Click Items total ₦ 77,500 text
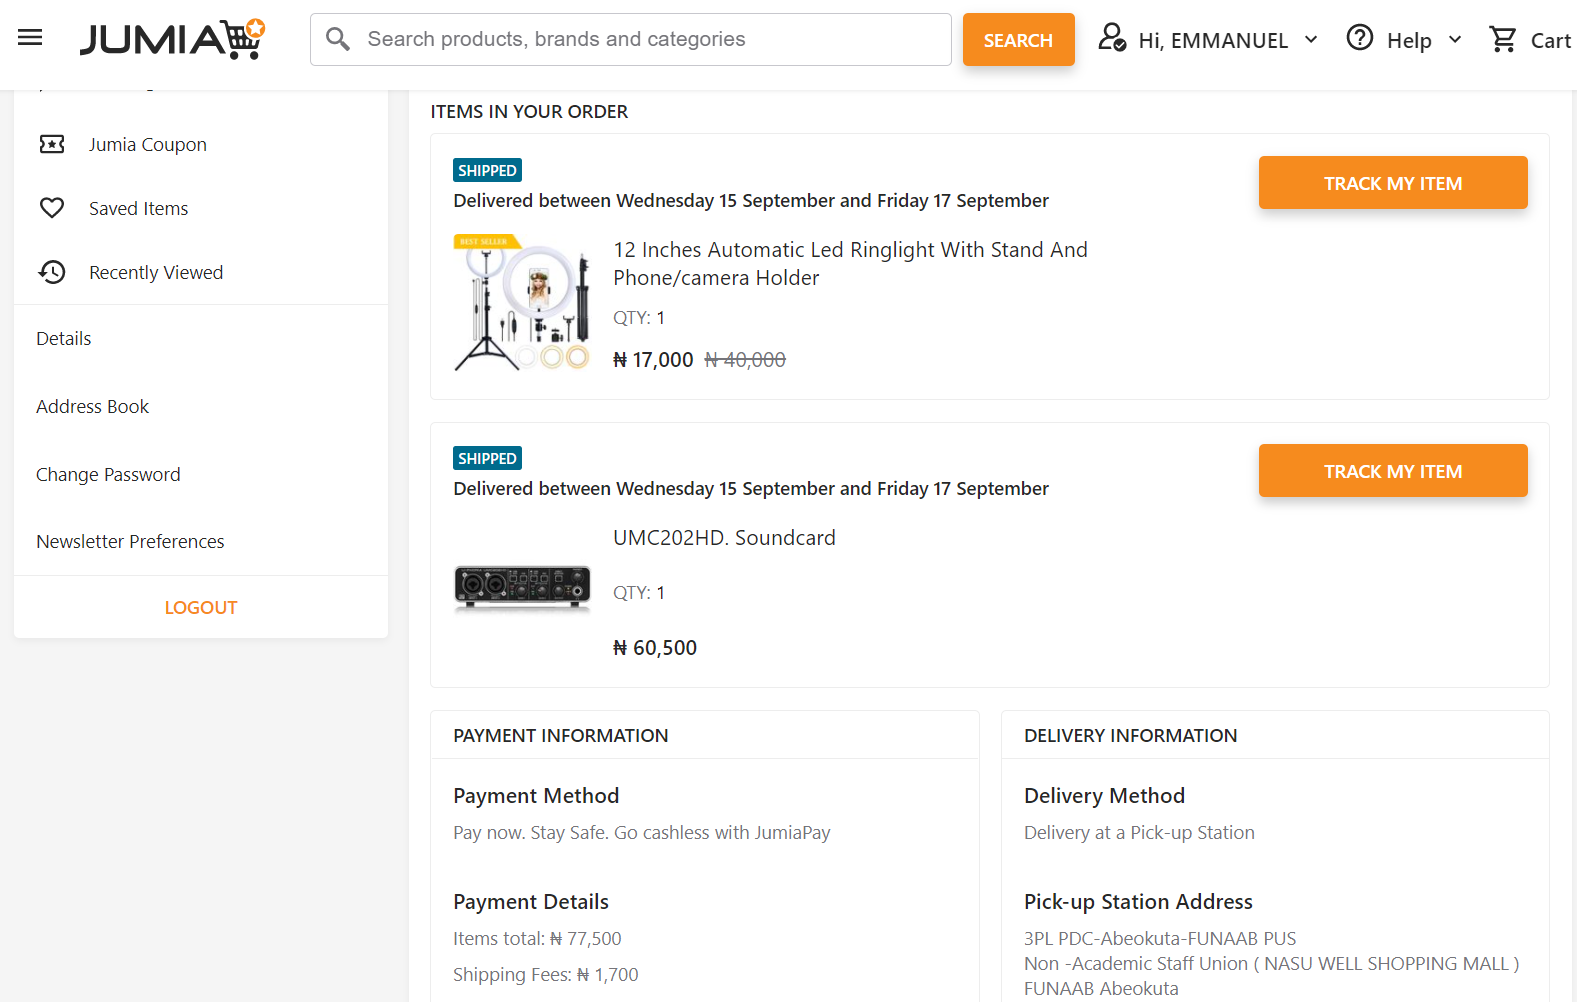The width and height of the screenshot is (1577, 1002). tap(537, 939)
